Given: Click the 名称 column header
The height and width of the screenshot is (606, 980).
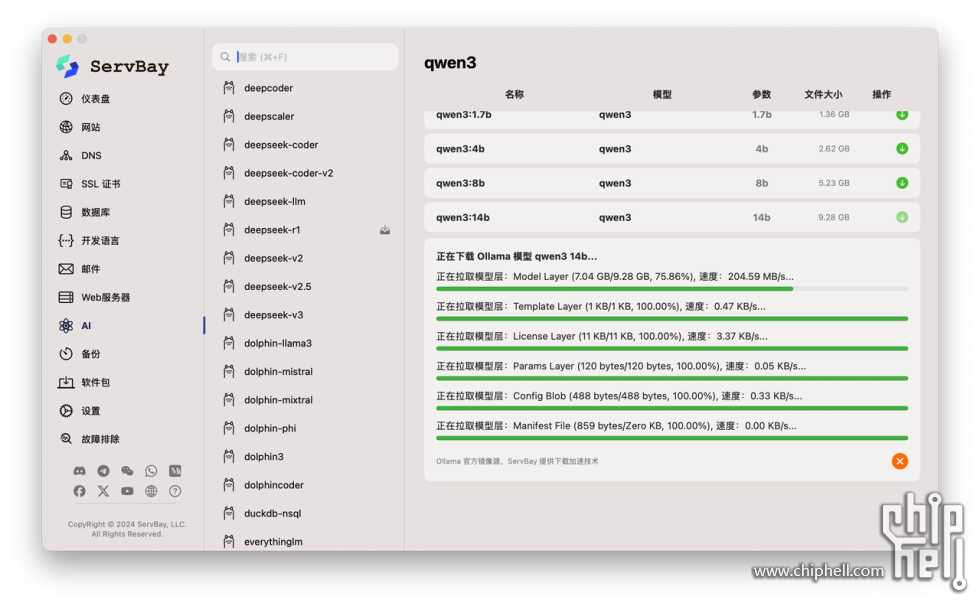Looking at the screenshot, I should pos(514,94).
